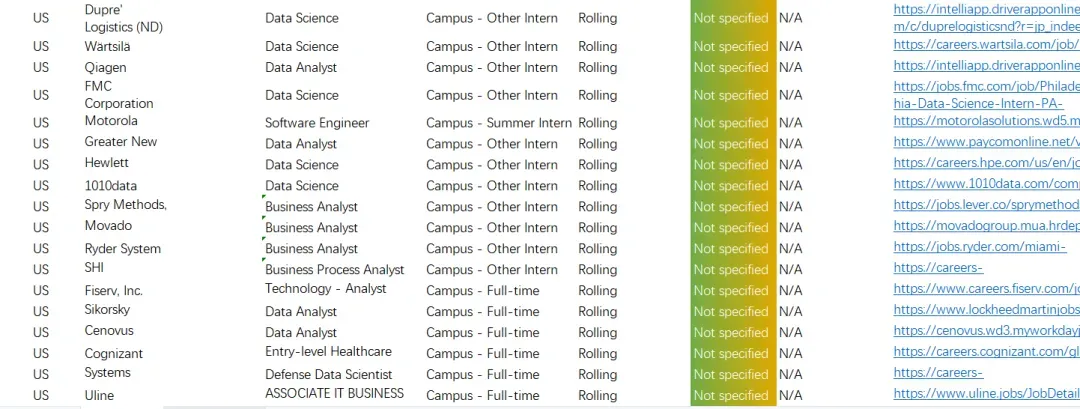Follow the jobs.lever.co/sprymethod link

986,204
